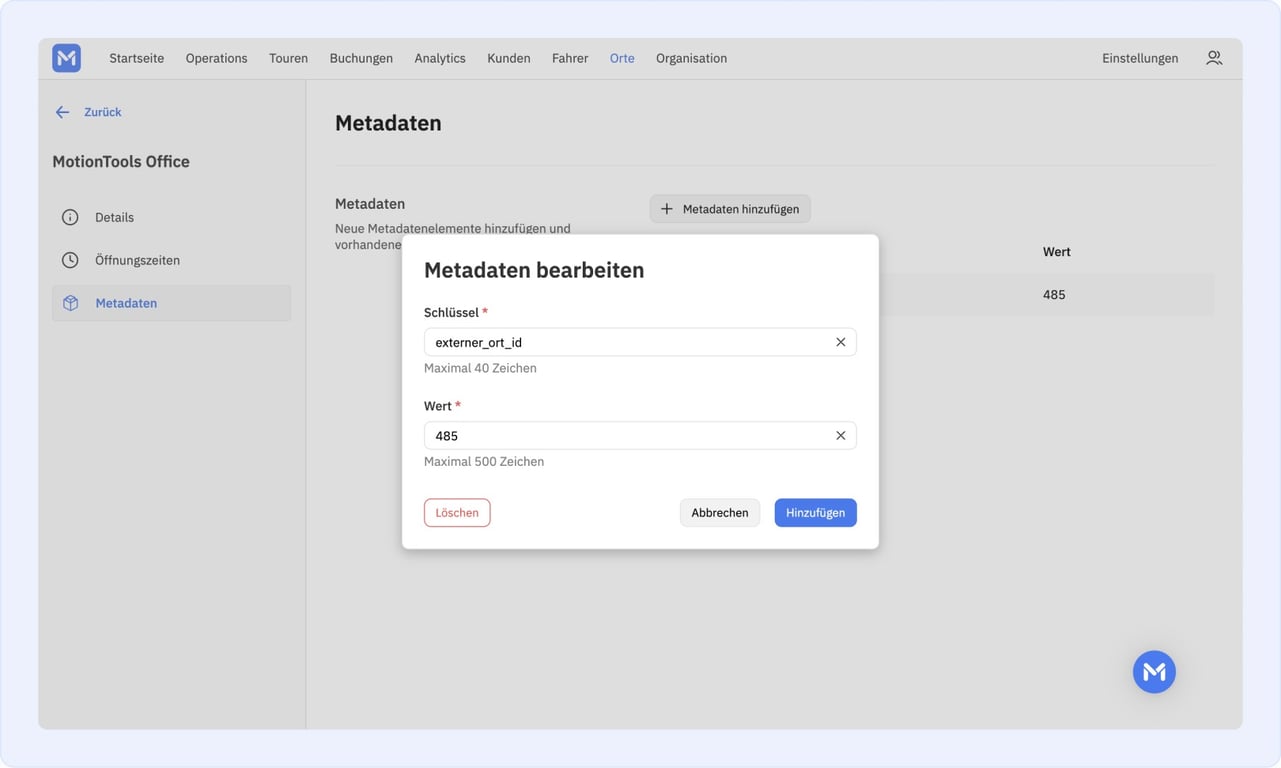Open the Operations menu

click(216, 58)
